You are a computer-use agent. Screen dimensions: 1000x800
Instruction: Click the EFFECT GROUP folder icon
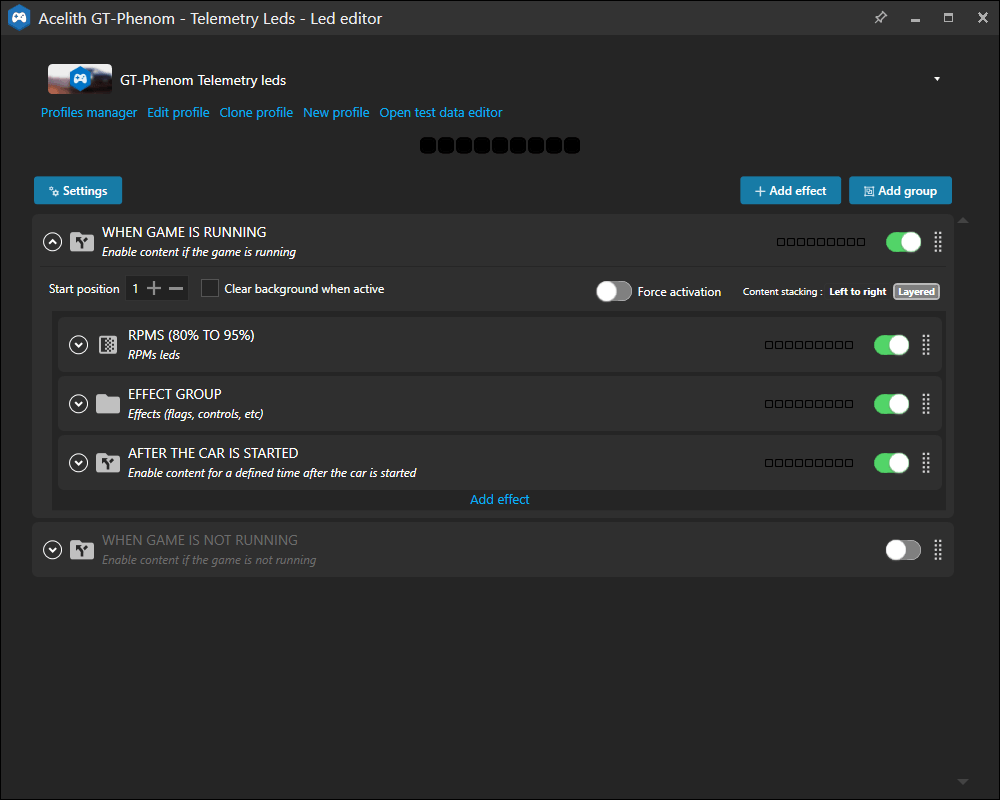coord(107,404)
